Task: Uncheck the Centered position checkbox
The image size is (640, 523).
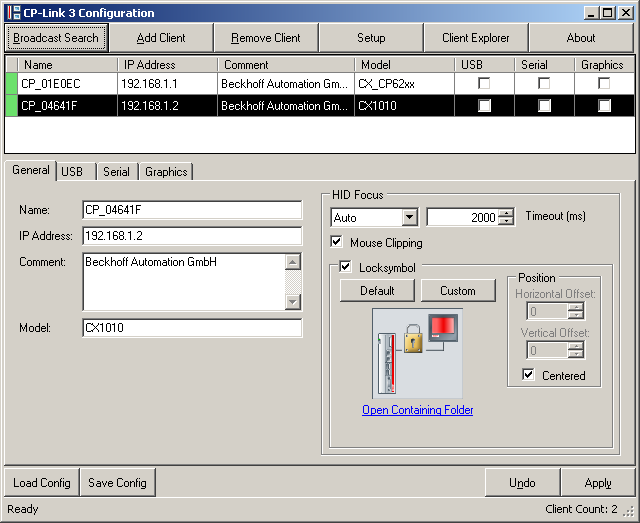Action: coord(528,374)
